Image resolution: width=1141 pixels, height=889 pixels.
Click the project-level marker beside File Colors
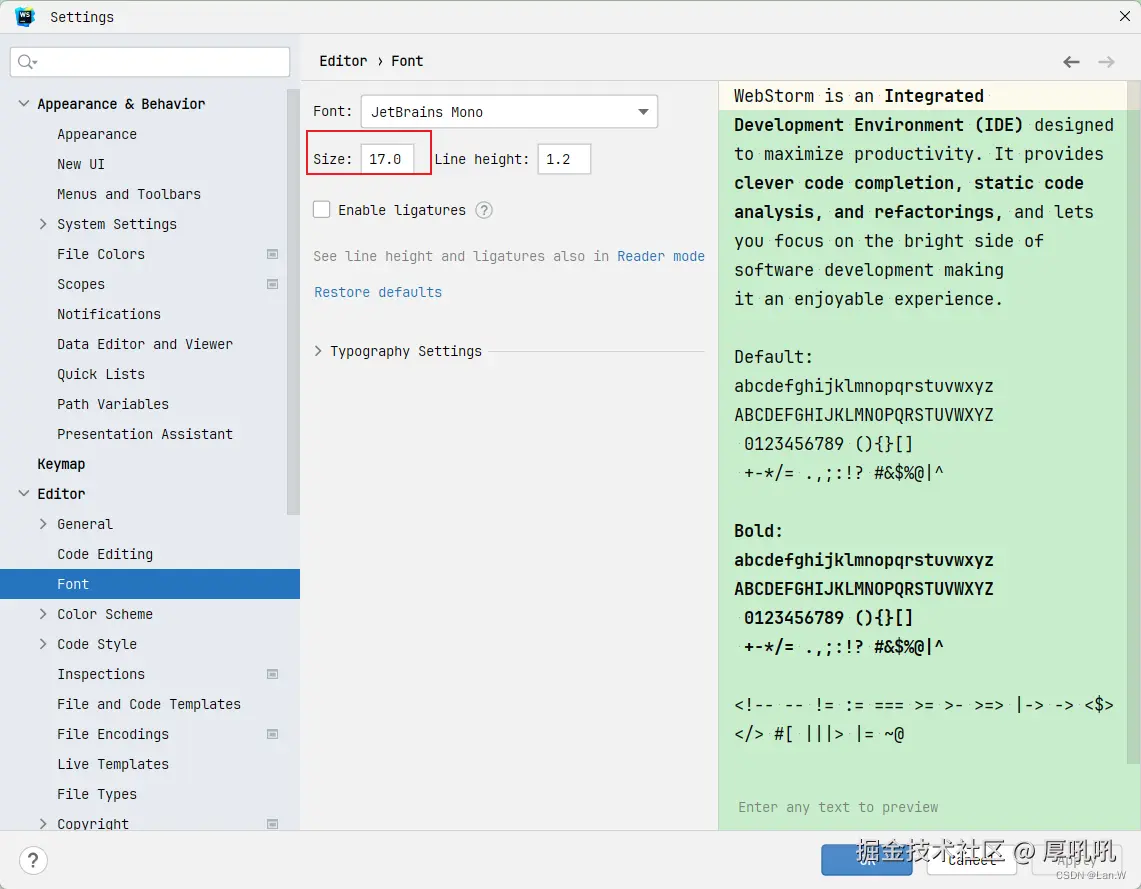(273, 254)
